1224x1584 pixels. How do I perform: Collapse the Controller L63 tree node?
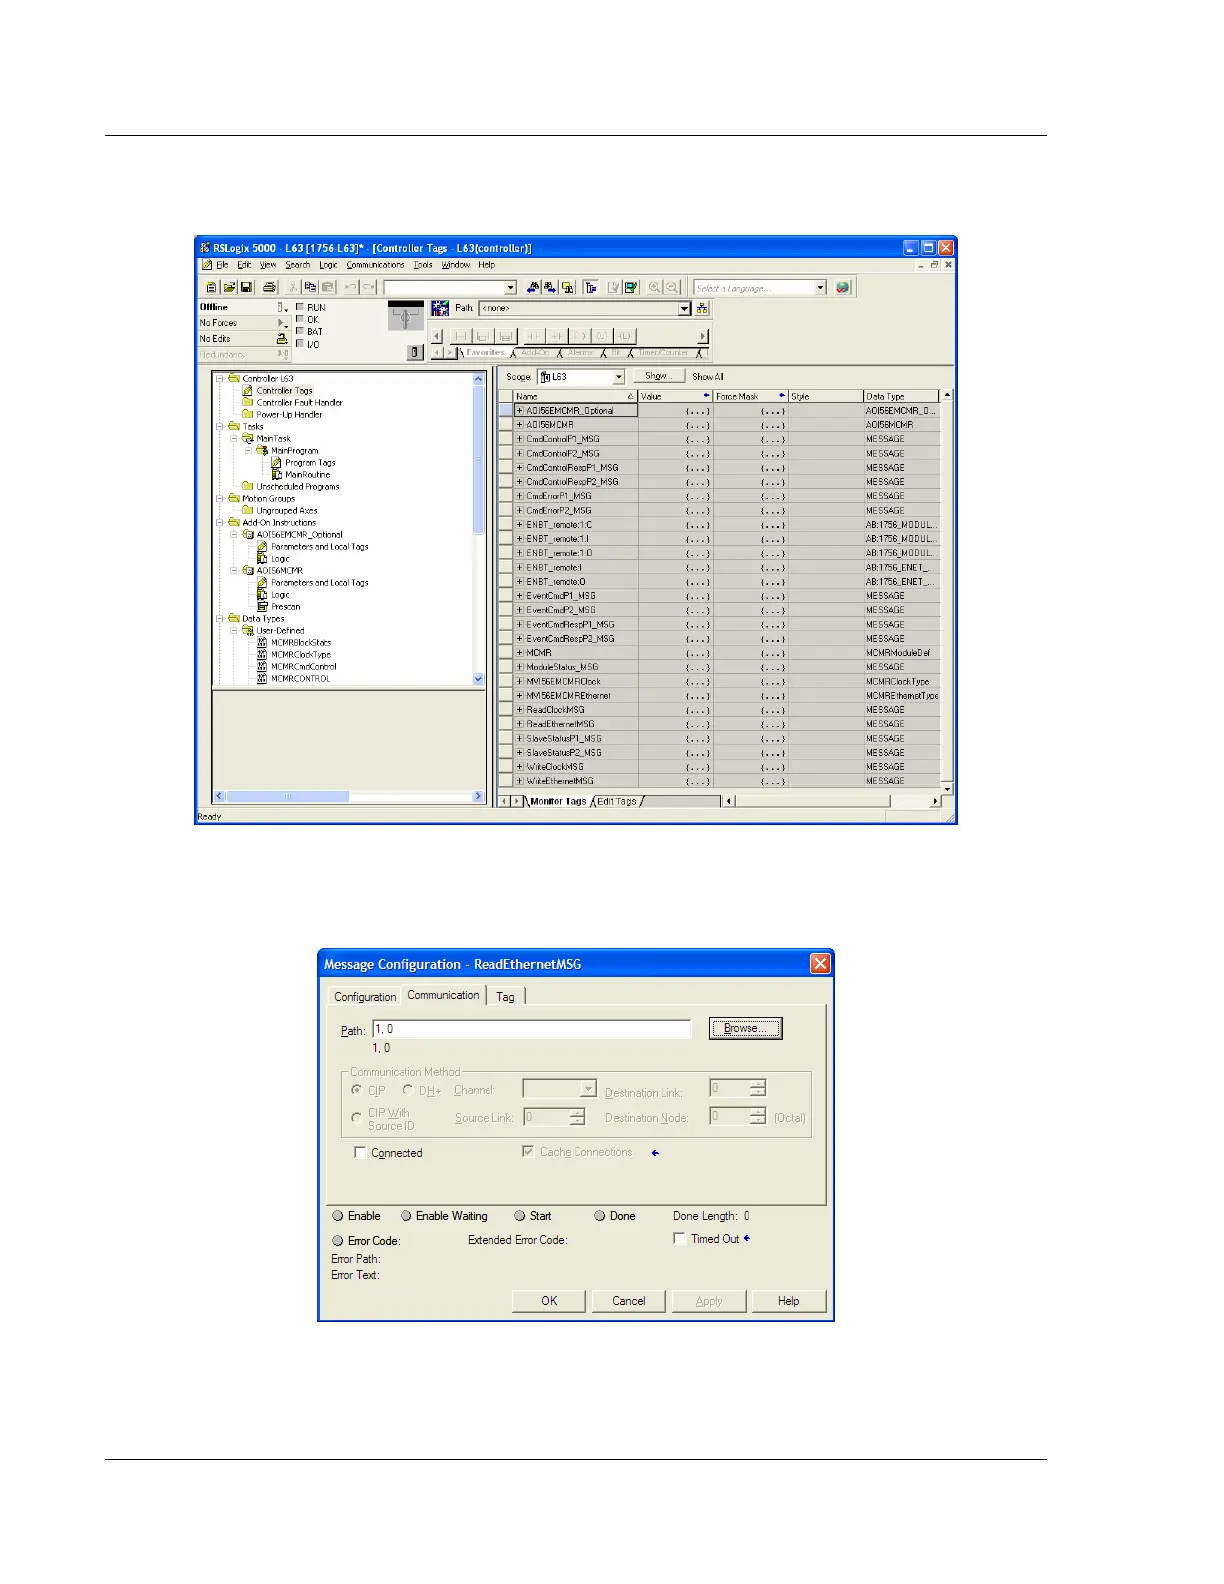point(220,379)
